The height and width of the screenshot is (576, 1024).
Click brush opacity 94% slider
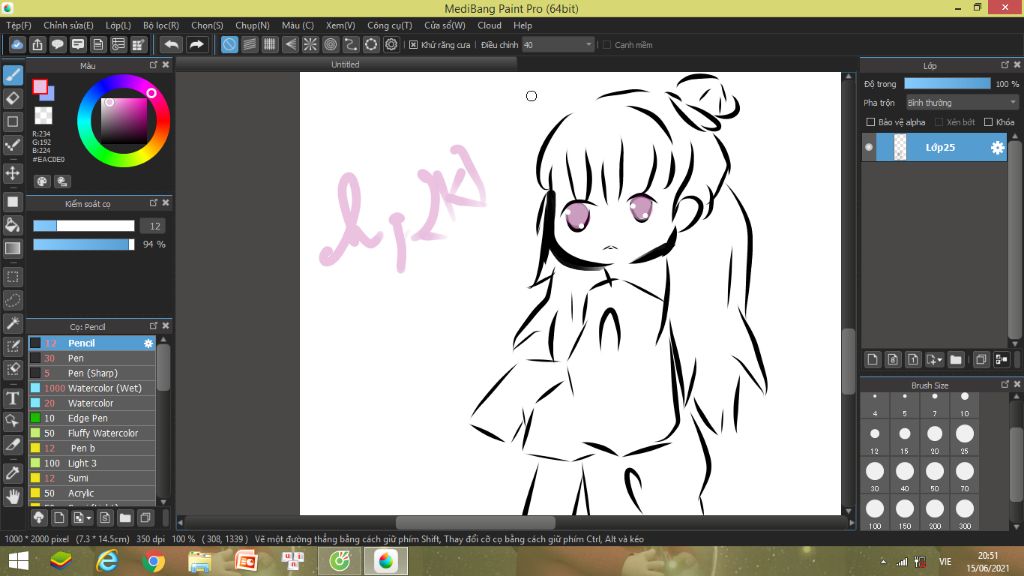(84, 244)
